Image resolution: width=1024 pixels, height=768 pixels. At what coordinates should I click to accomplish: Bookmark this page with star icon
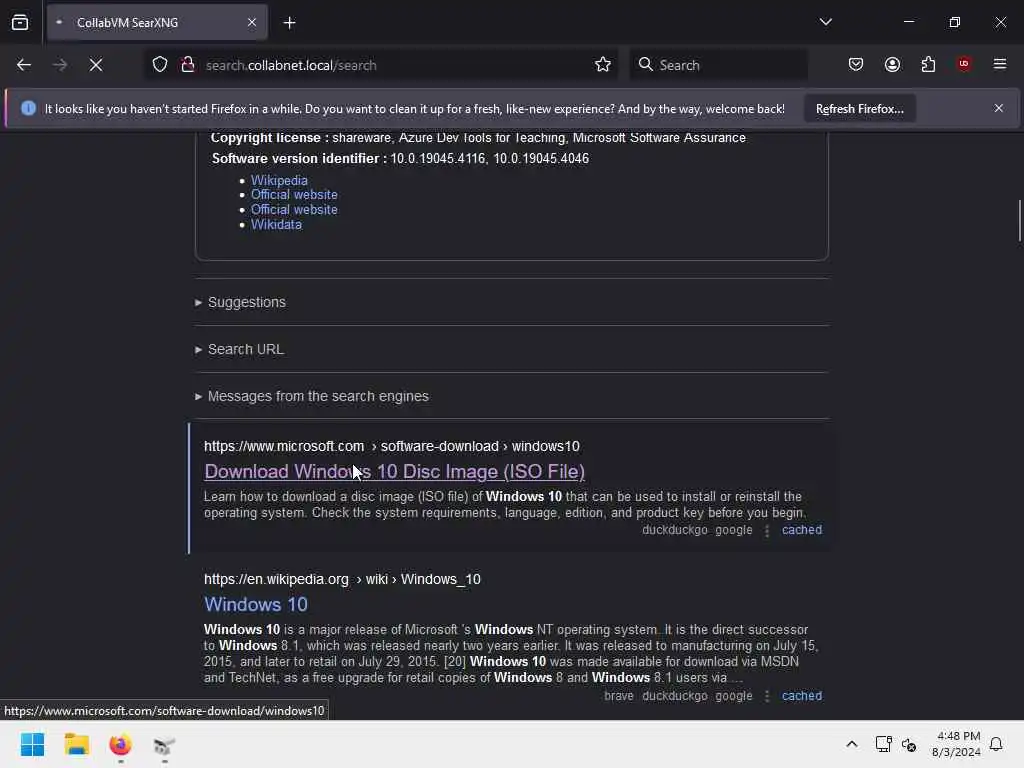603,65
